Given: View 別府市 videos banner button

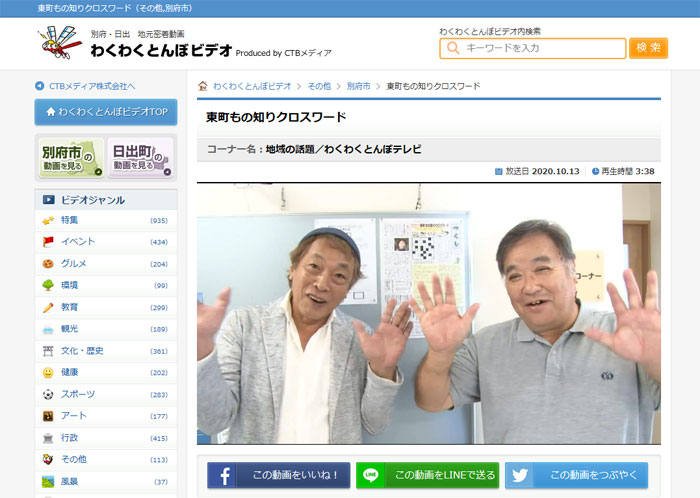Looking at the screenshot, I should (x=71, y=158).
